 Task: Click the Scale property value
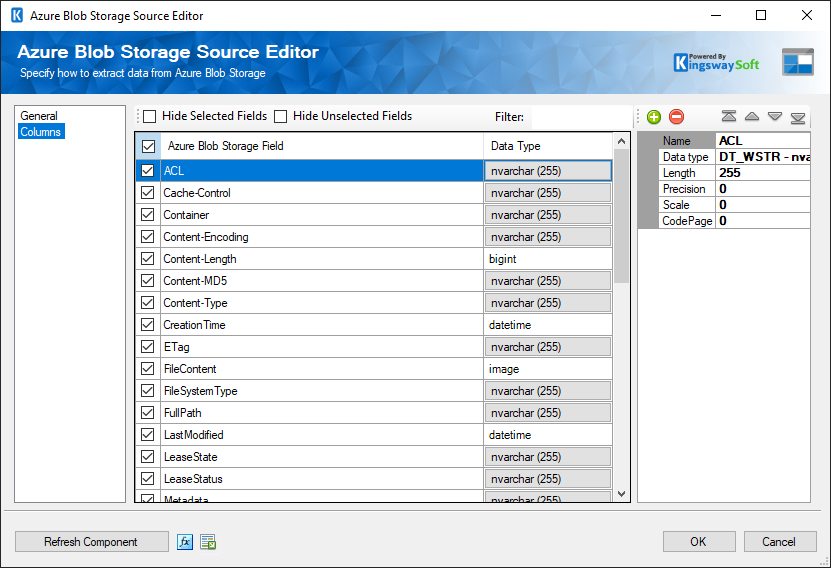pyautogui.click(x=763, y=205)
